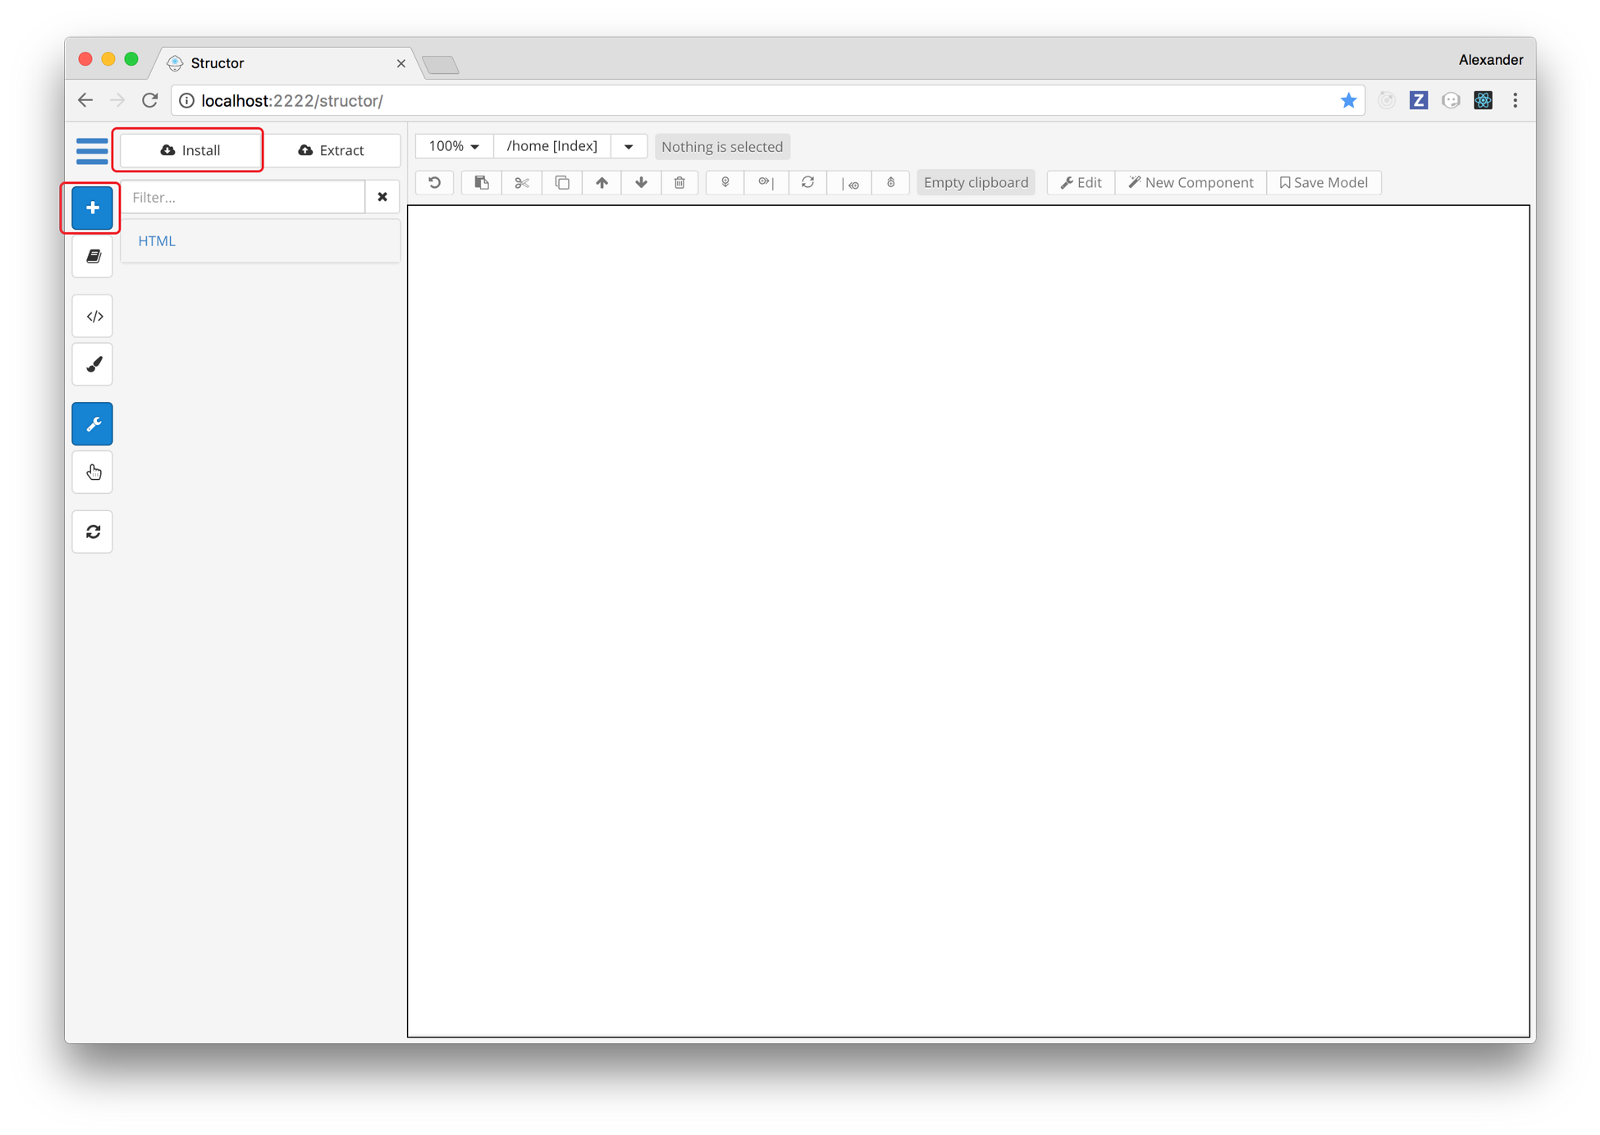The width and height of the screenshot is (1600, 1135).
Task: Click the sidebar reload icon
Action: click(92, 531)
